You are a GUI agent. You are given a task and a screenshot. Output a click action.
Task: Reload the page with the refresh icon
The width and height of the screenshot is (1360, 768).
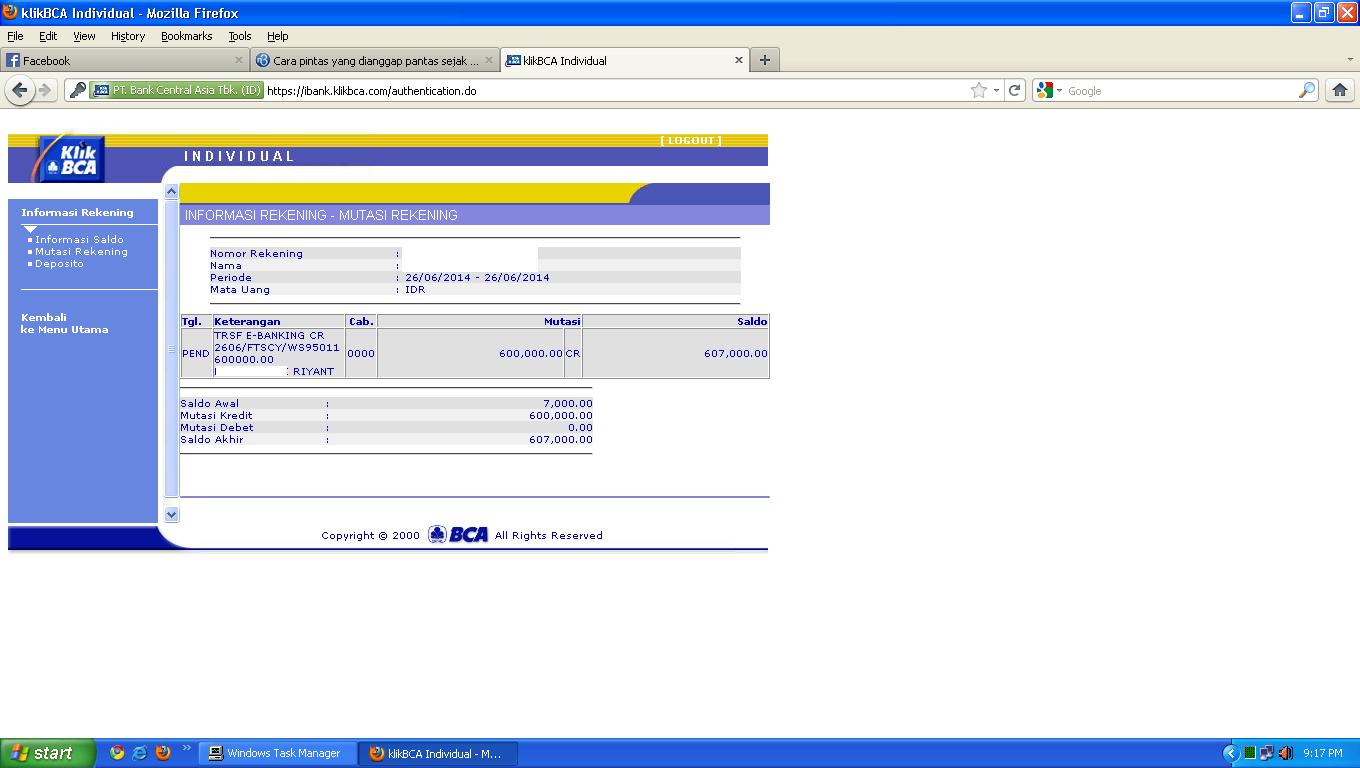[1014, 90]
